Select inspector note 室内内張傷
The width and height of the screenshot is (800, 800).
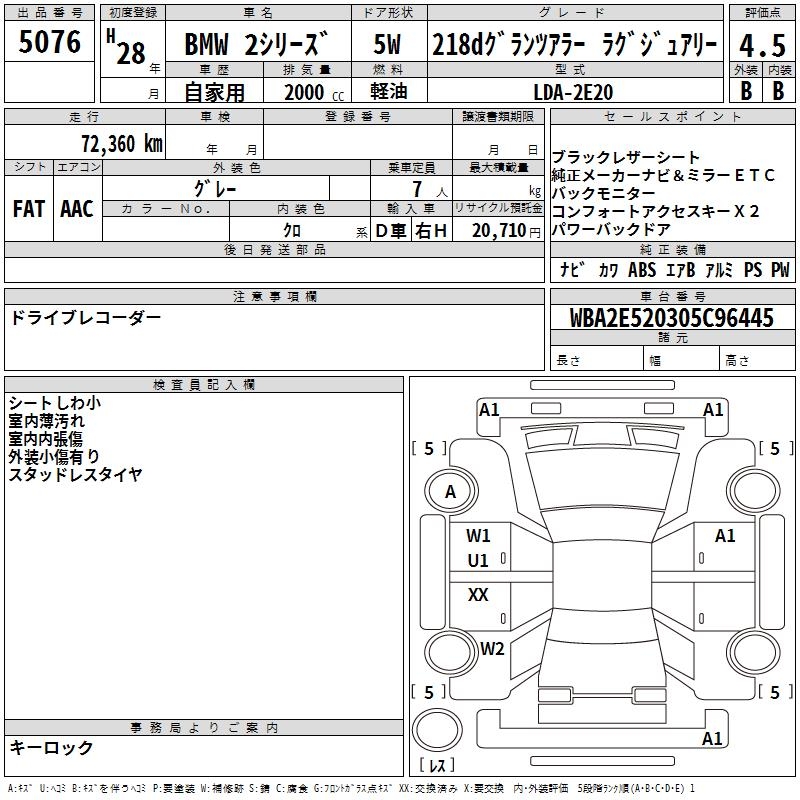[x=45, y=438]
